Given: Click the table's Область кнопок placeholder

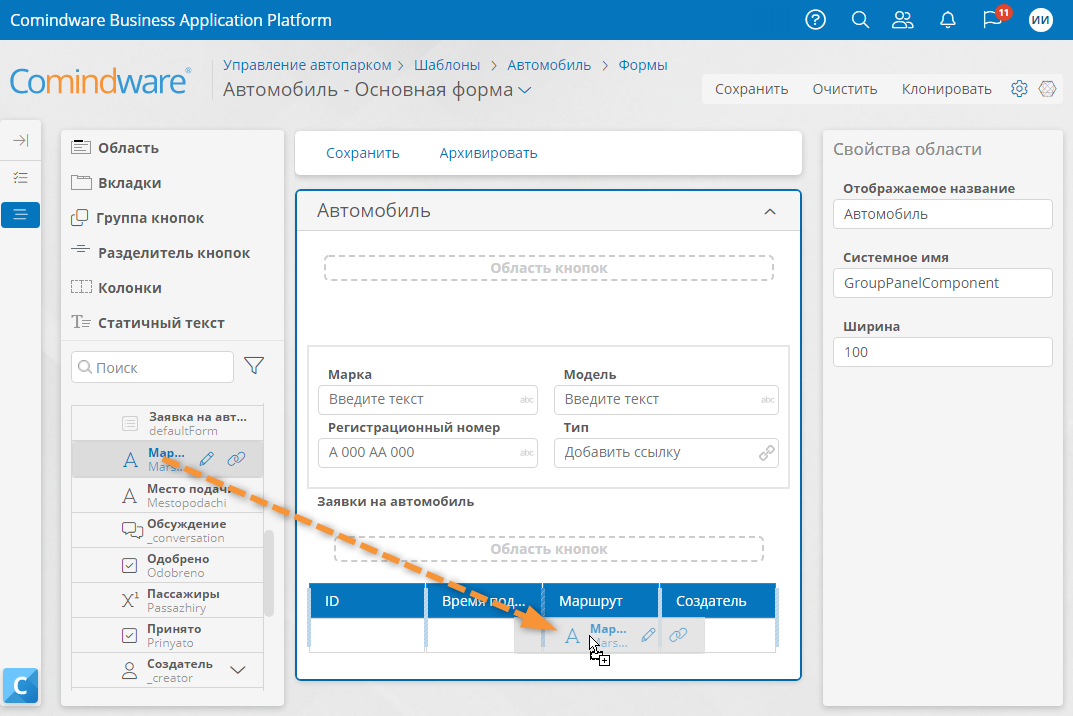Looking at the screenshot, I should 549,549.
